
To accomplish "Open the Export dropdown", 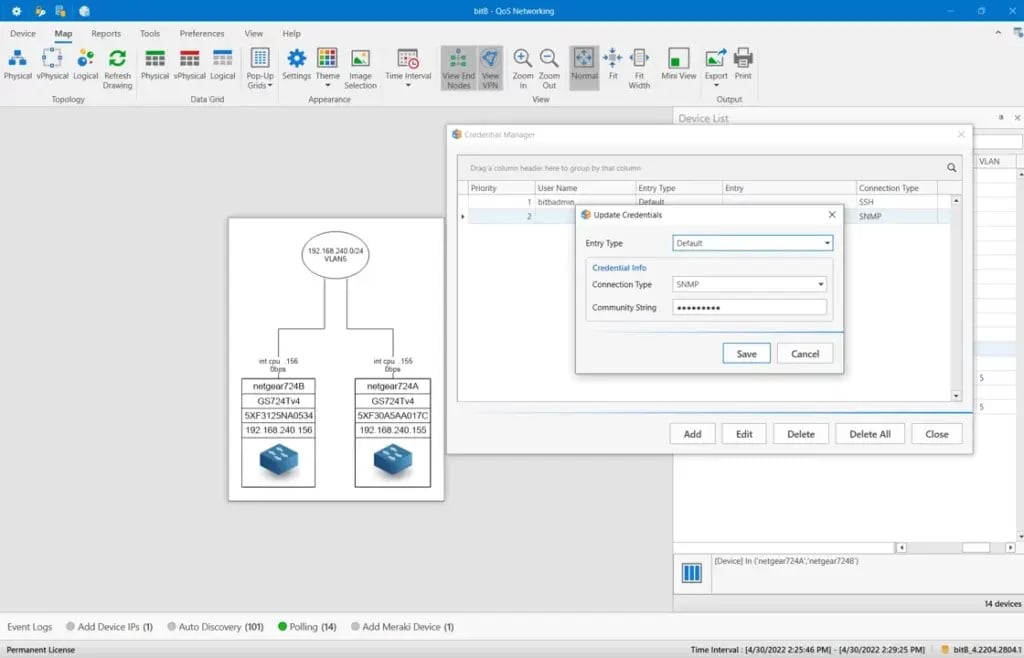I will point(716,68).
